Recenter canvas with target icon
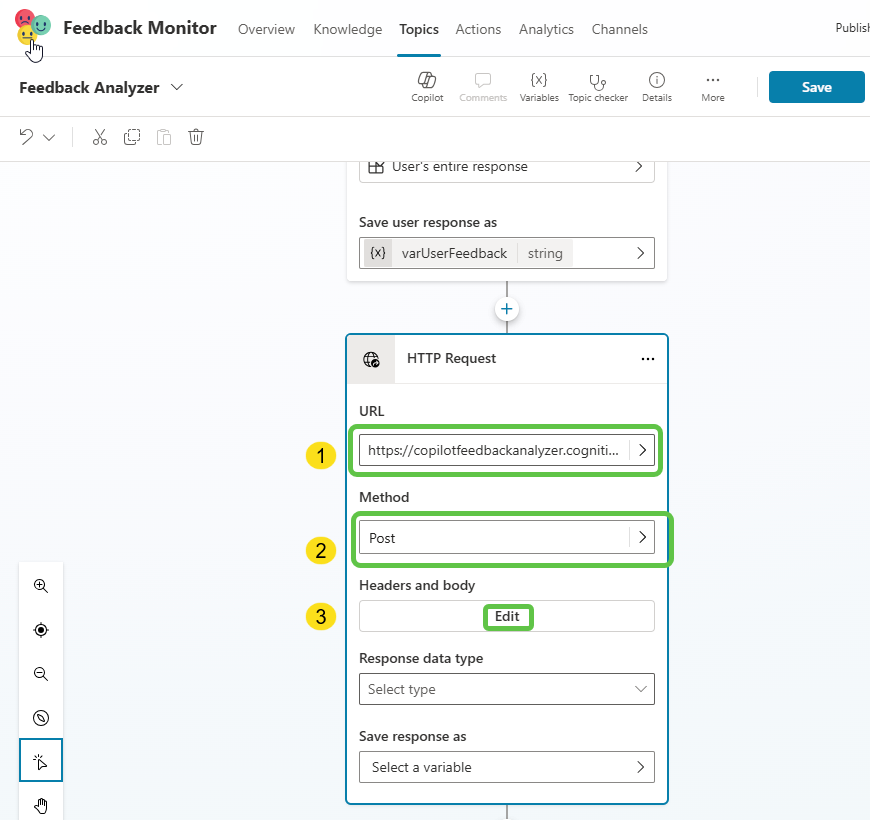The width and height of the screenshot is (870, 820). 41,630
